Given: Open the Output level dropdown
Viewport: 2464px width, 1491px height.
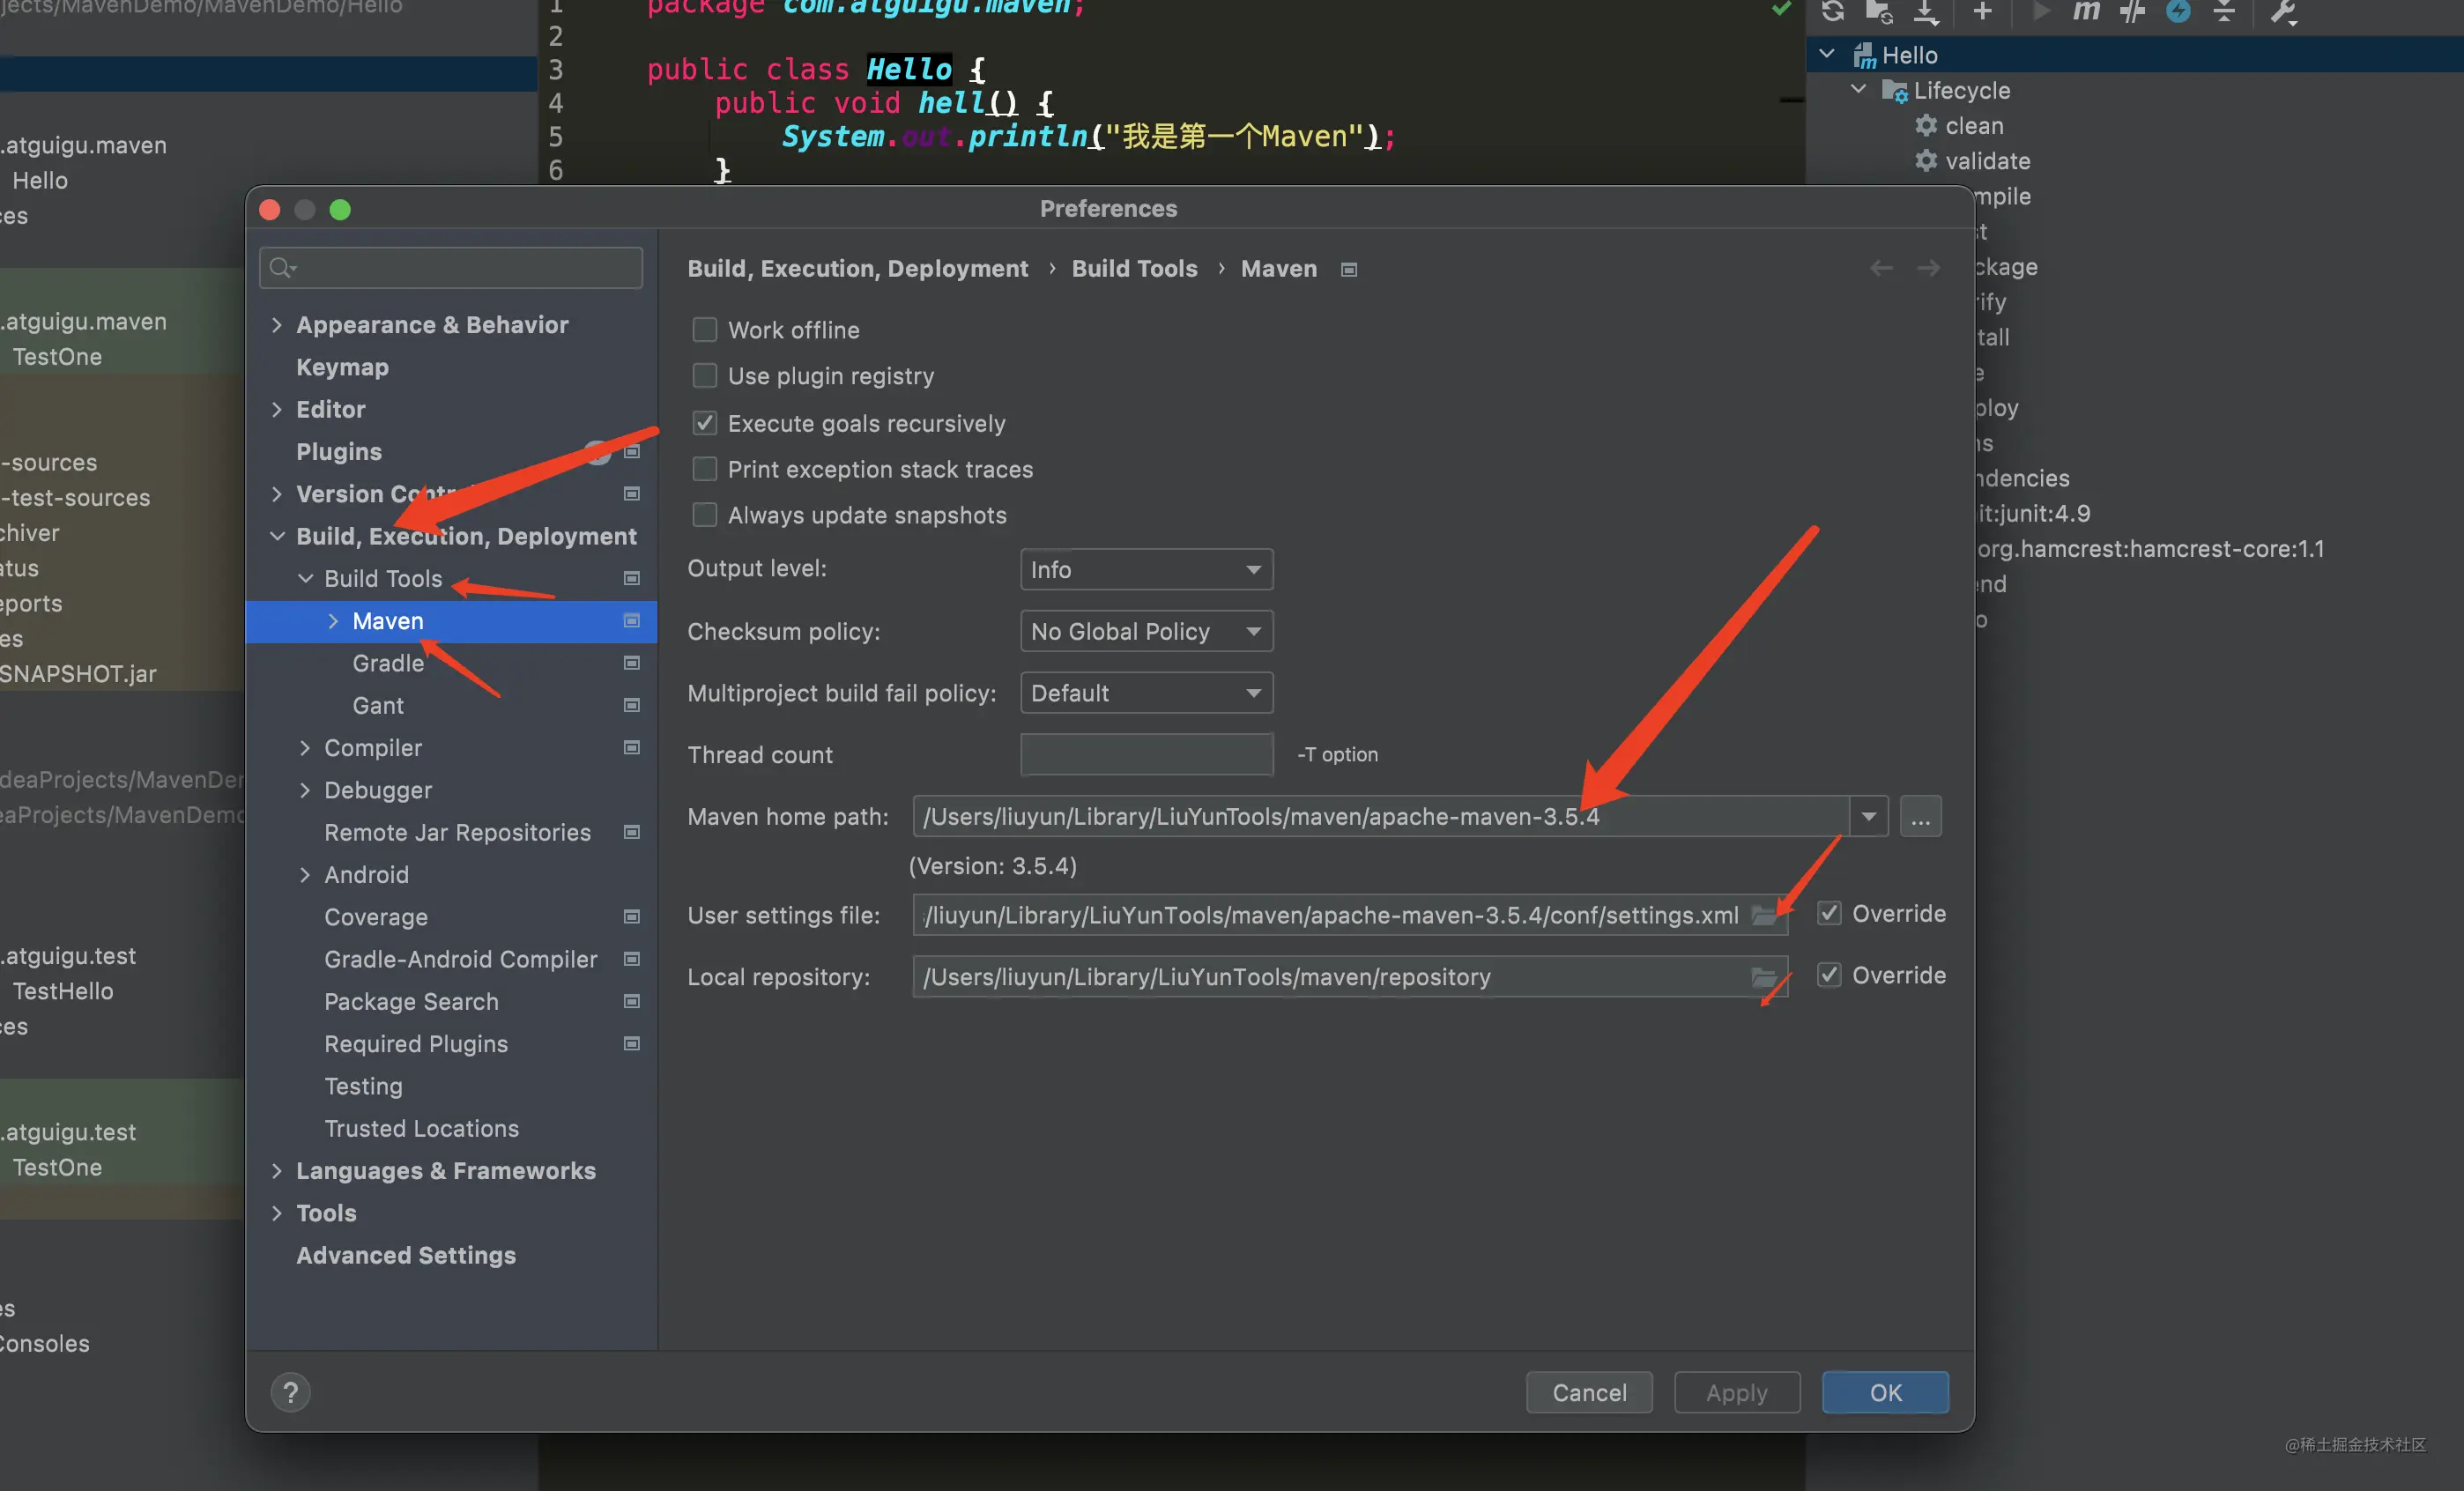Looking at the screenshot, I should coord(1146,570).
